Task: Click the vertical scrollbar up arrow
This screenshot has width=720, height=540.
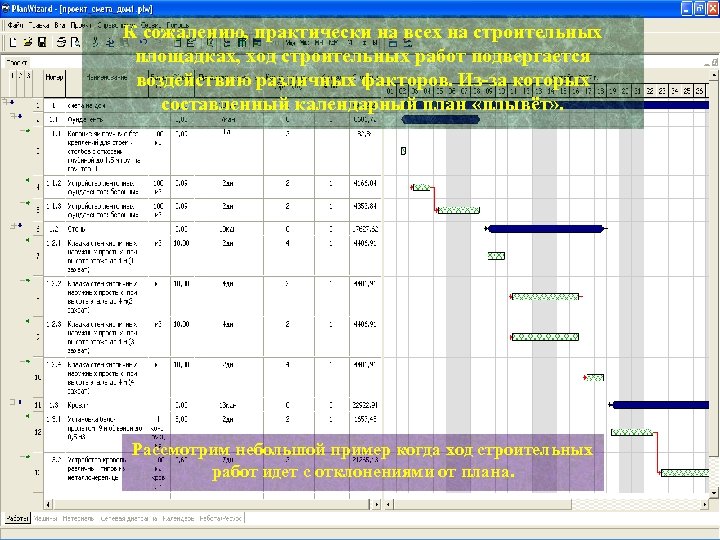Action: (714, 74)
